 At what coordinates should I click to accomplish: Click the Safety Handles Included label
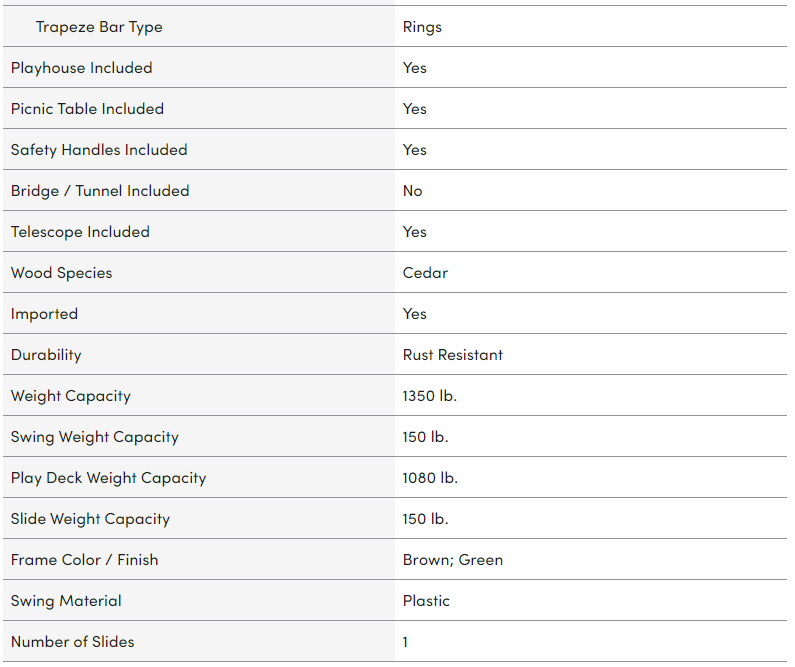pyautogui.click(x=99, y=150)
